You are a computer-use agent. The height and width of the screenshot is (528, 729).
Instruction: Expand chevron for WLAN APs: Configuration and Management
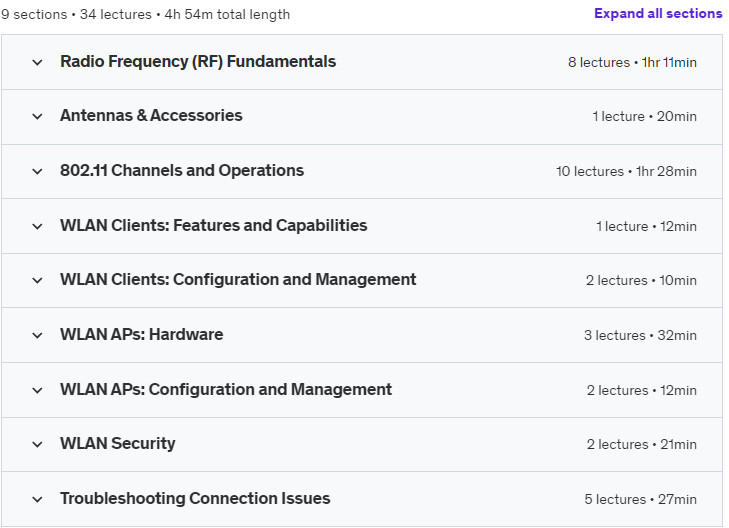point(37,390)
